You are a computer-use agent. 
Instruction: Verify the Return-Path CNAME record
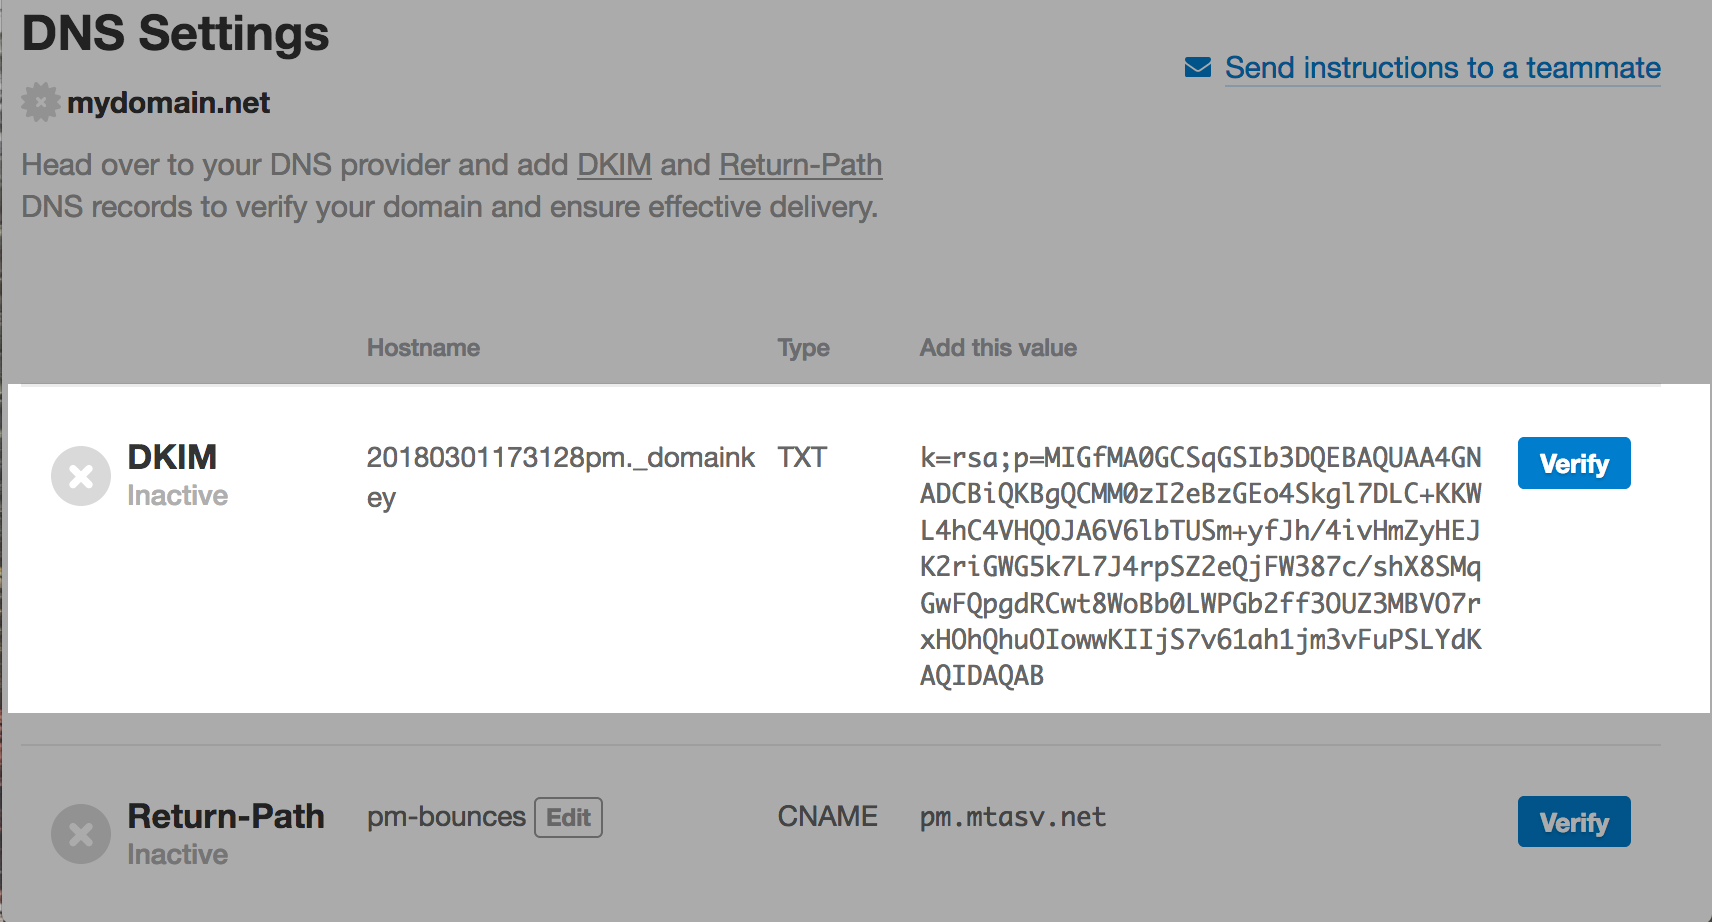1573,821
